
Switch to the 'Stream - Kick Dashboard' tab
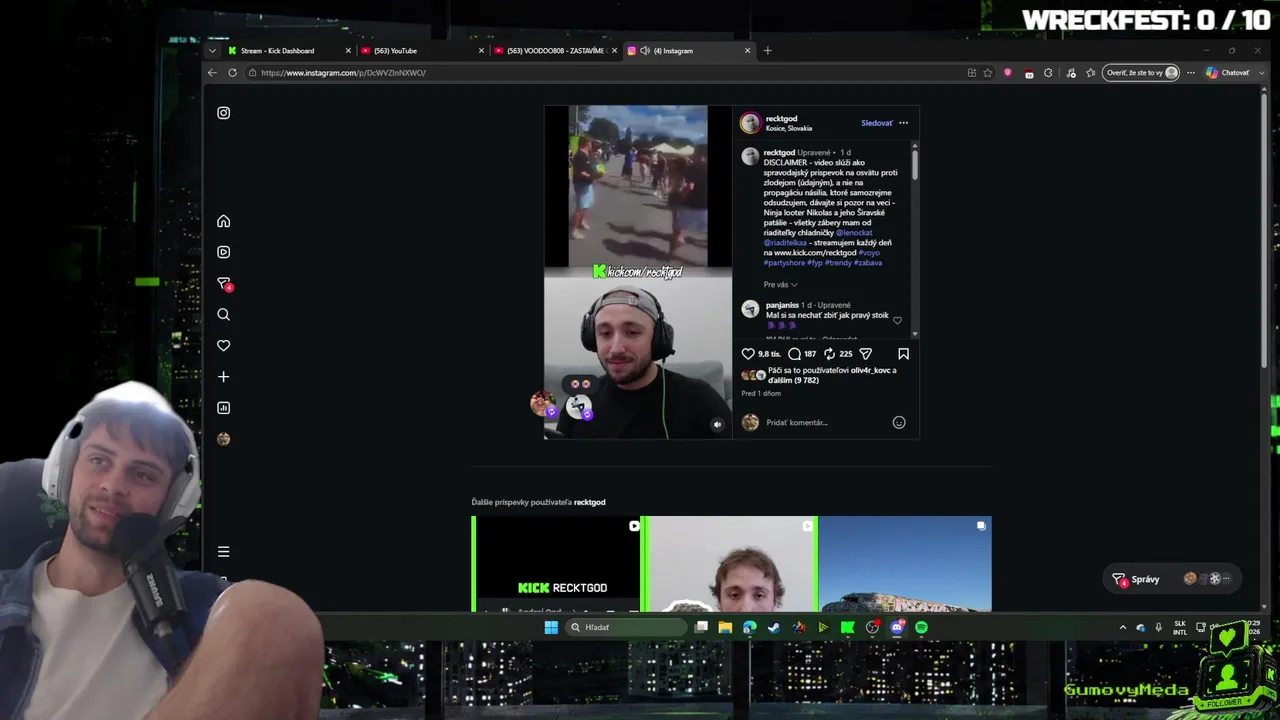pos(287,51)
